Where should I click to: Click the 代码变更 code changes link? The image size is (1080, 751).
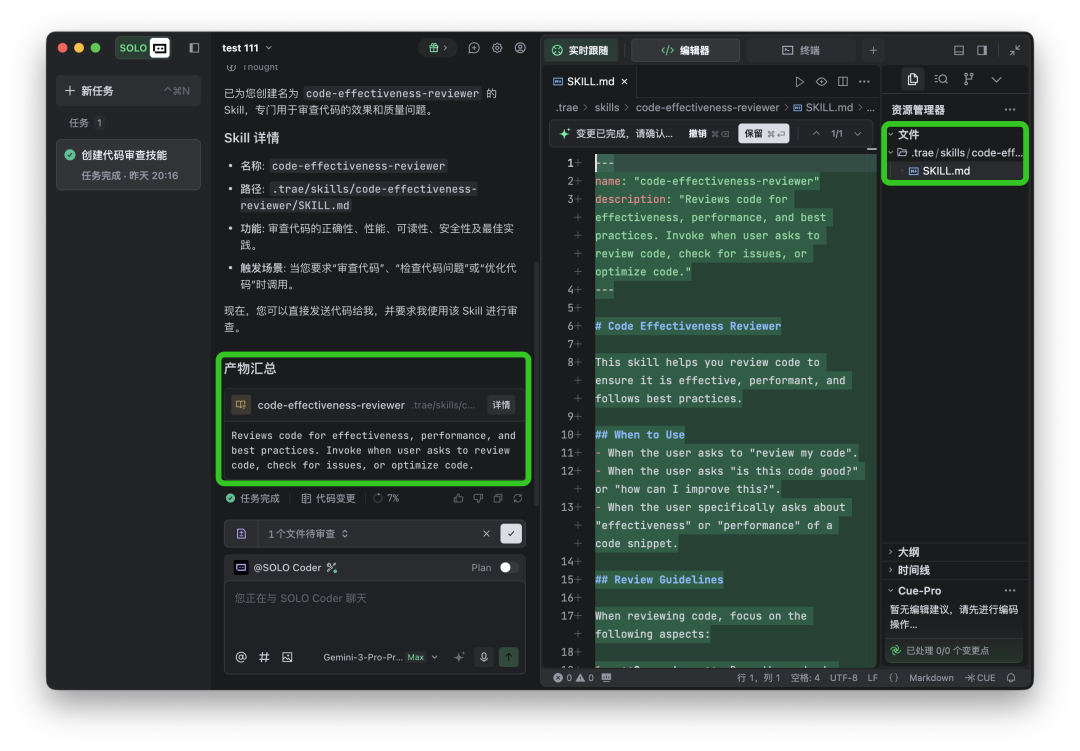329,498
